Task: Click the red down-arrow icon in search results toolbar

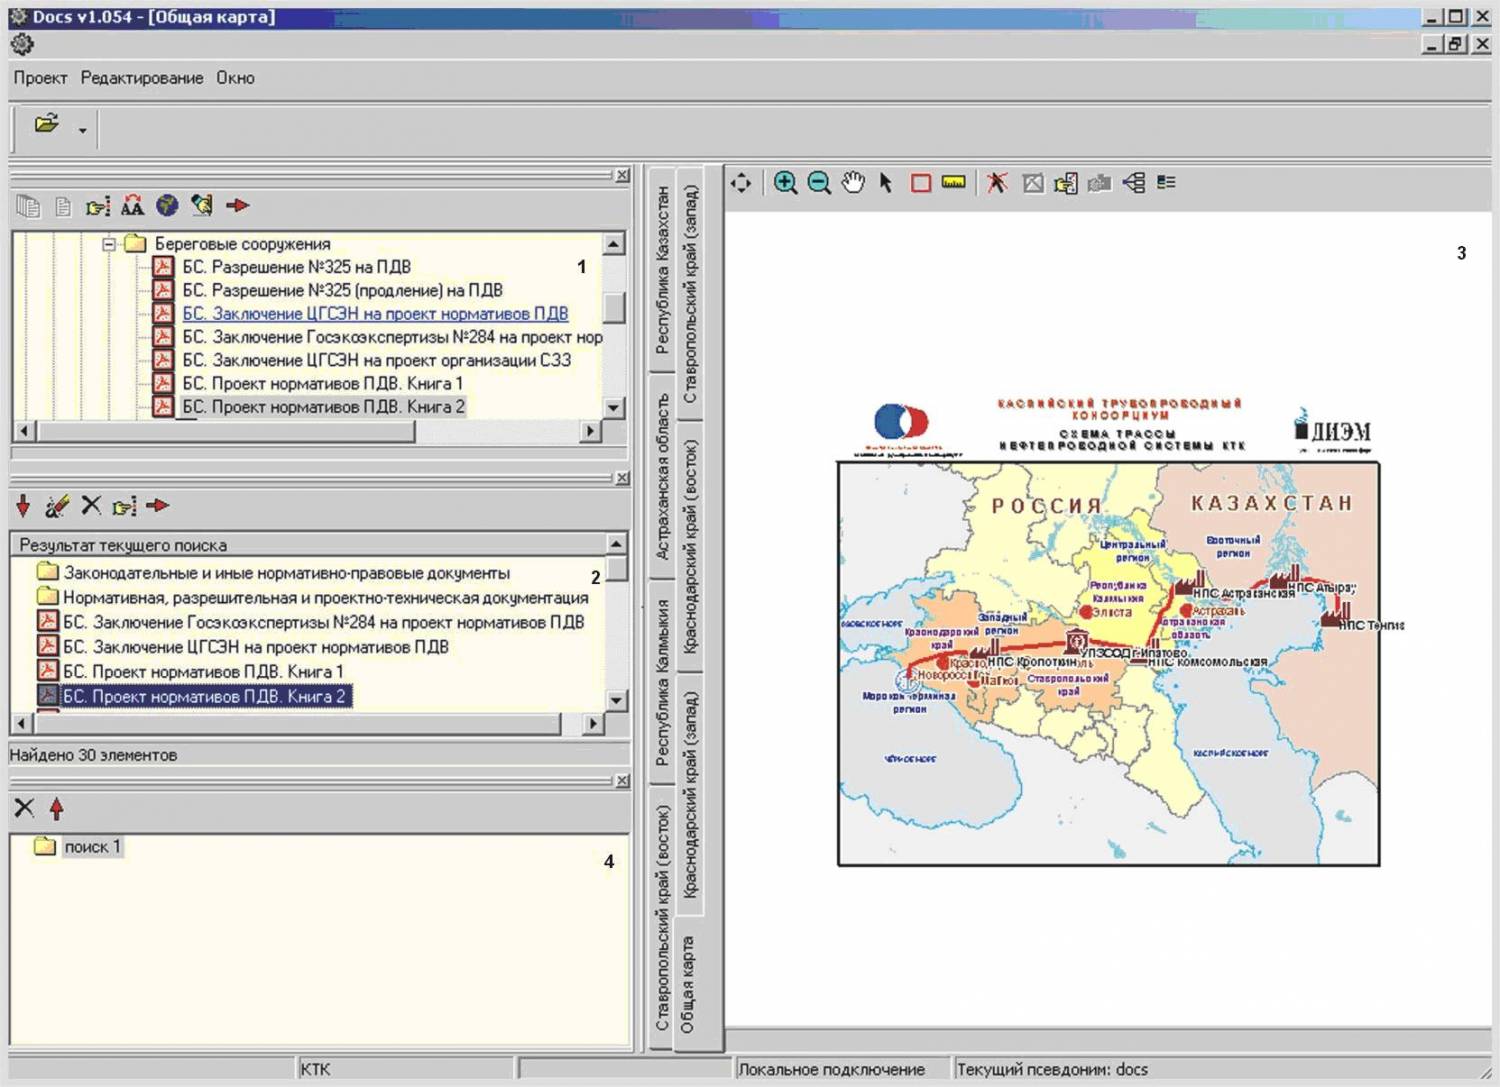Action: pos(23,506)
